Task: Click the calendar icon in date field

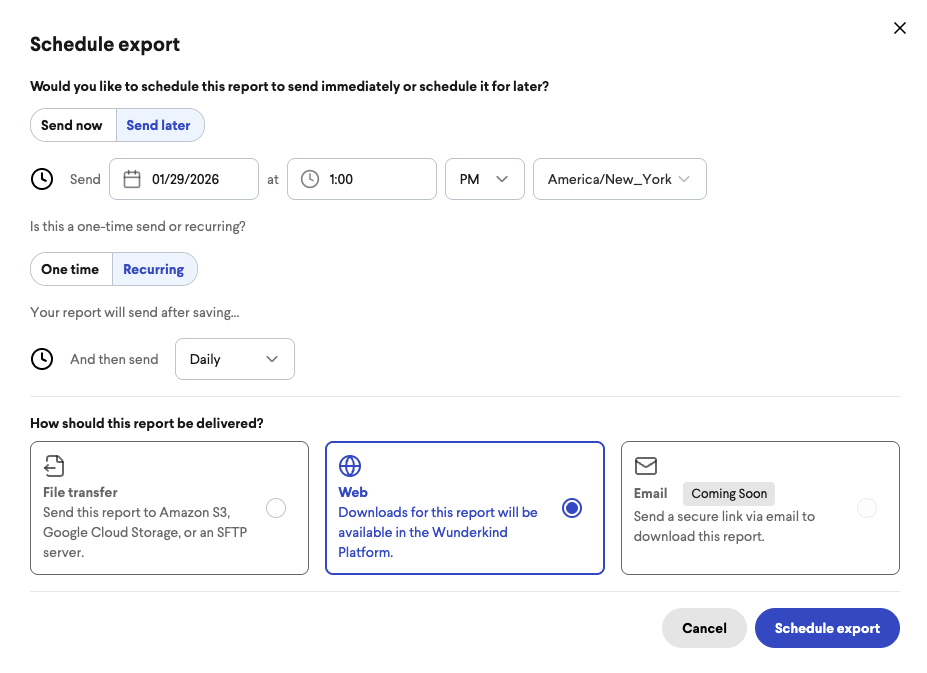Action: 132,179
